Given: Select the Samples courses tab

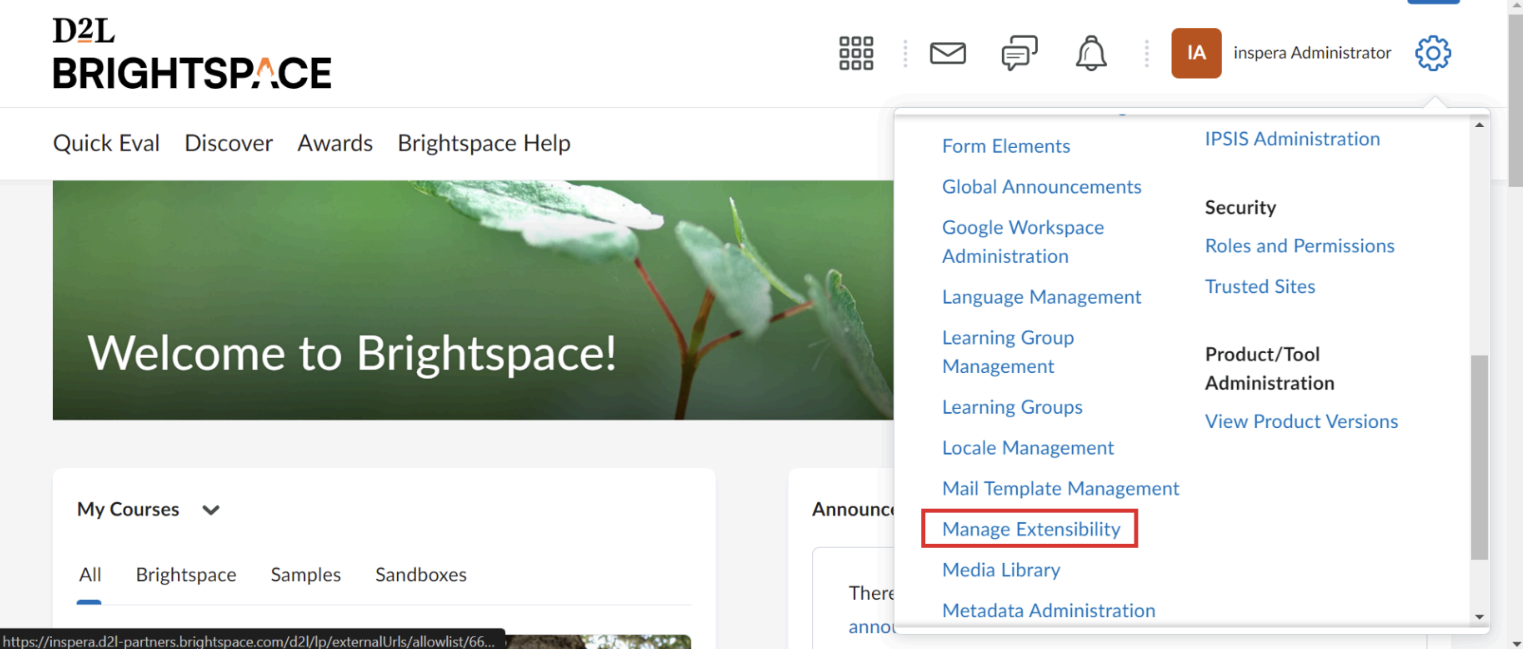Looking at the screenshot, I should click(306, 575).
